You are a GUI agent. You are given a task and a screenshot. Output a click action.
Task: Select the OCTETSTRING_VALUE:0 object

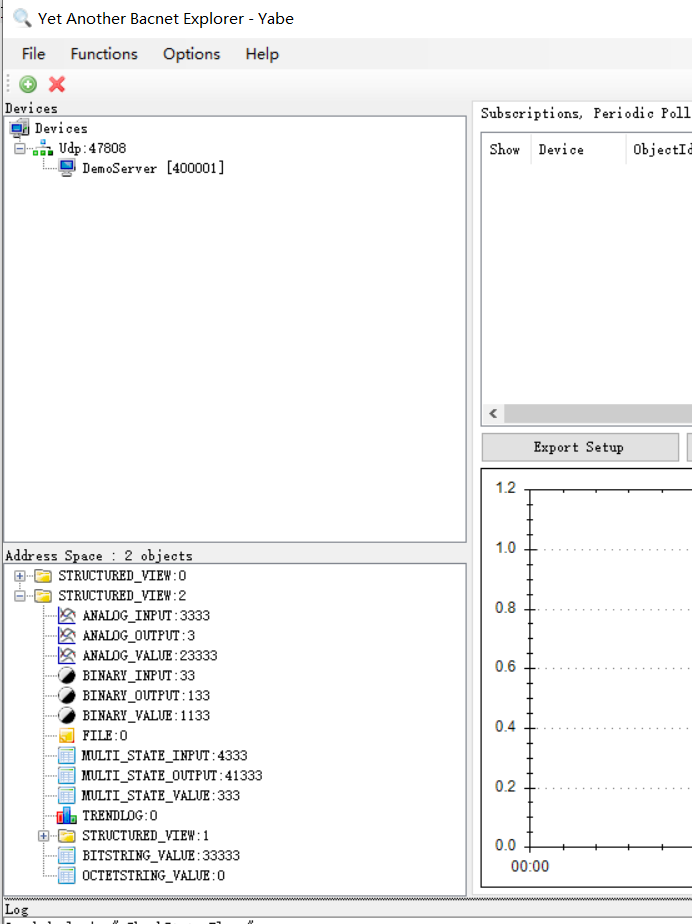click(153, 876)
